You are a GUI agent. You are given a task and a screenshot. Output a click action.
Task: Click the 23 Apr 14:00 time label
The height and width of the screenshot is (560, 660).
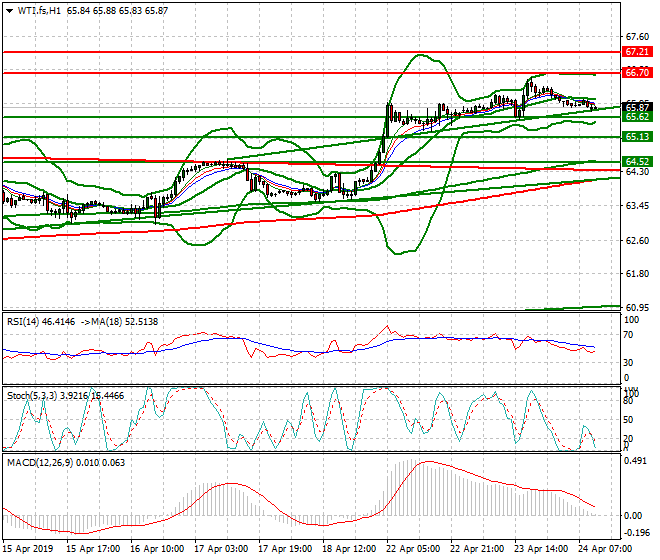[x=541, y=549]
